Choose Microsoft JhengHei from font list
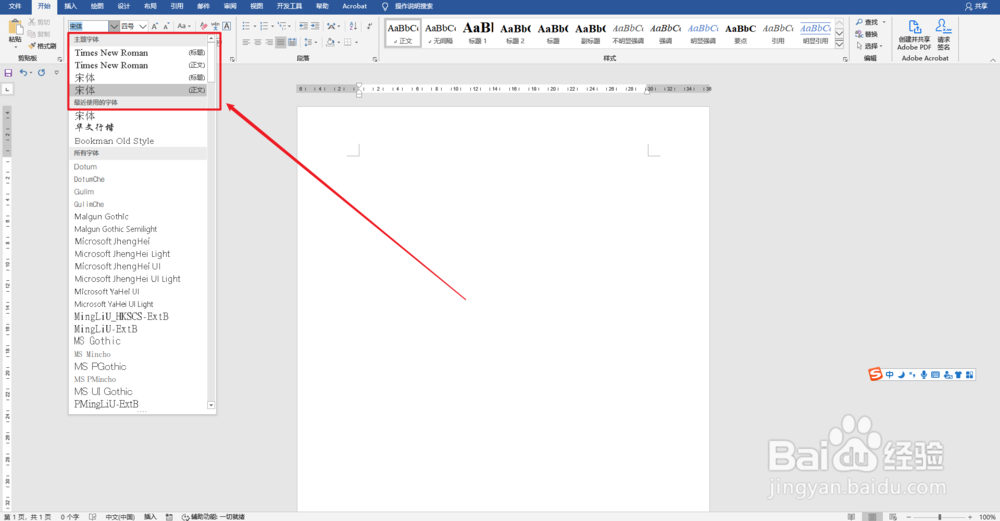 point(112,242)
